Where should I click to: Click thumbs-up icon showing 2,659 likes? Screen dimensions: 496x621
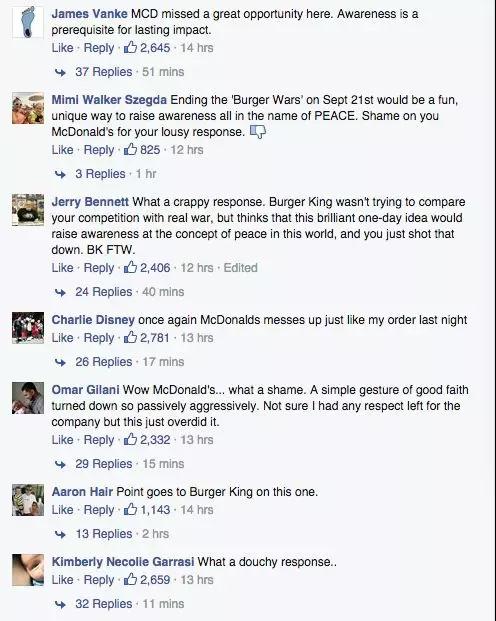[x=130, y=579]
